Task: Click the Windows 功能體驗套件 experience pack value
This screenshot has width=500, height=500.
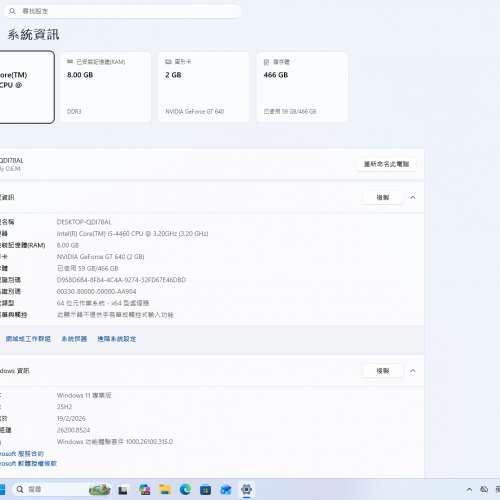Action: point(115,442)
